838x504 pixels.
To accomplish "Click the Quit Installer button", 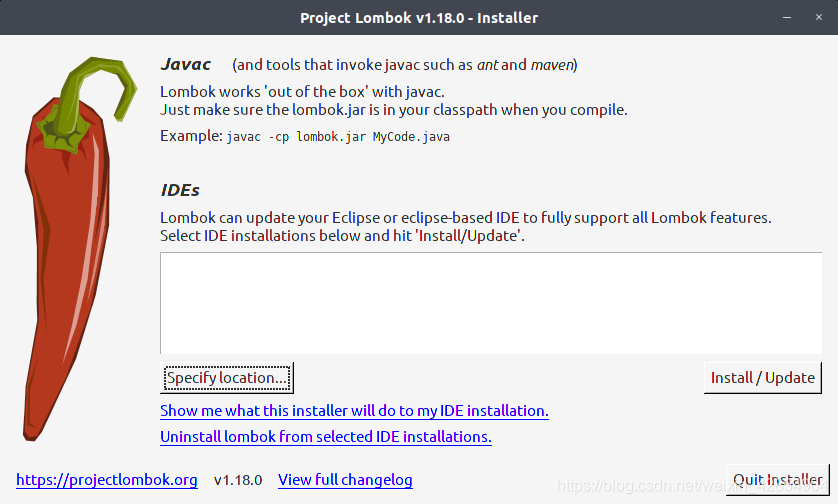I will [778, 480].
